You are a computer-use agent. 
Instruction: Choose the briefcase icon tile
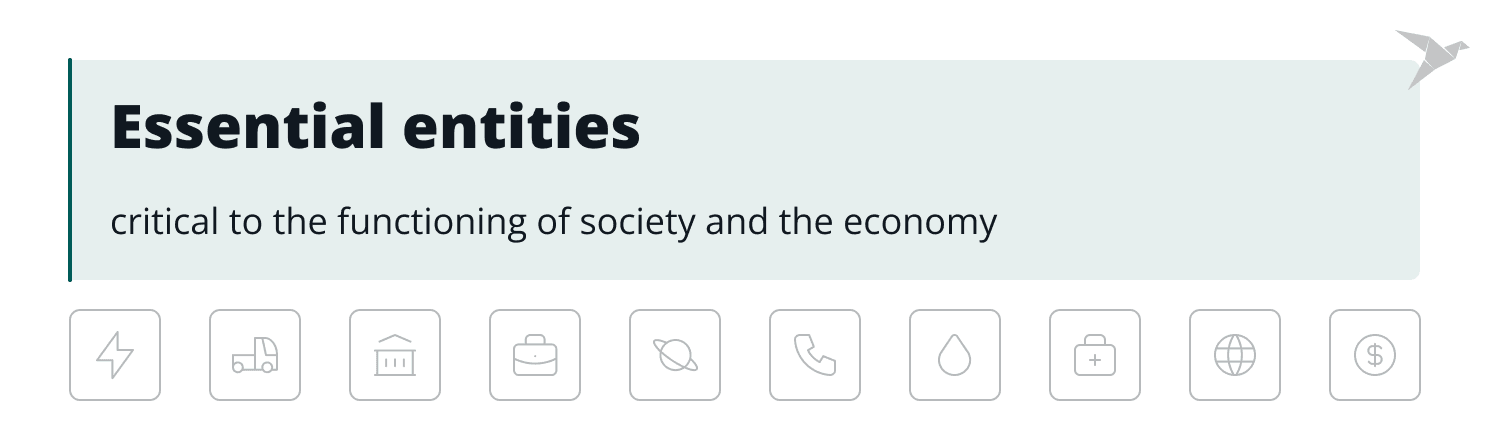pos(535,355)
